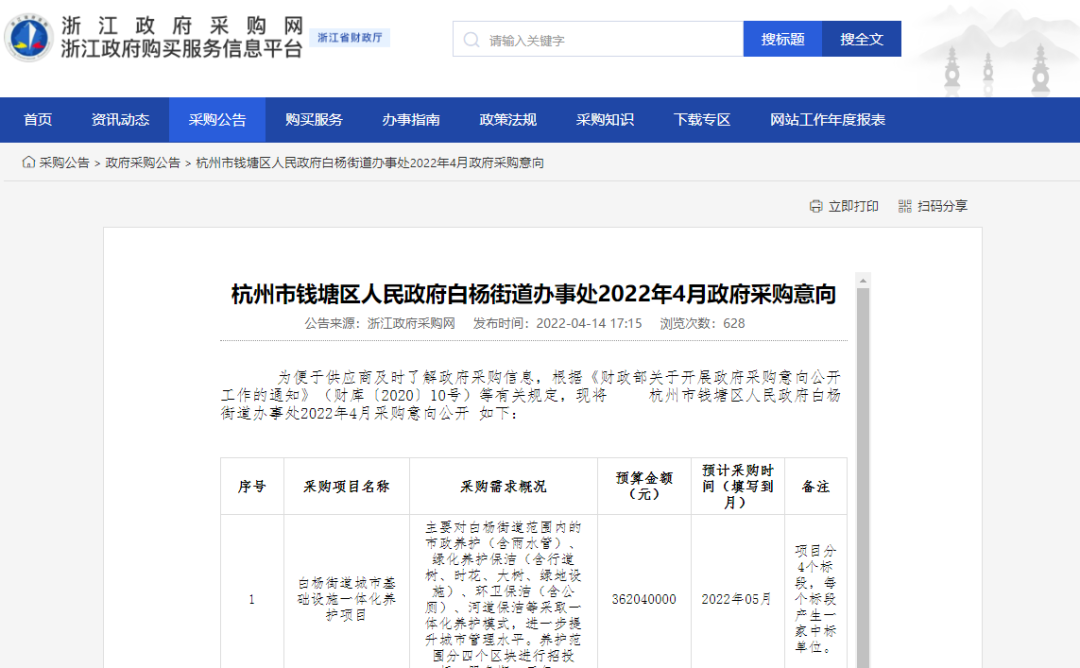
Task: Open 网站工作年度报表 page
Action: tap(827, 120)
